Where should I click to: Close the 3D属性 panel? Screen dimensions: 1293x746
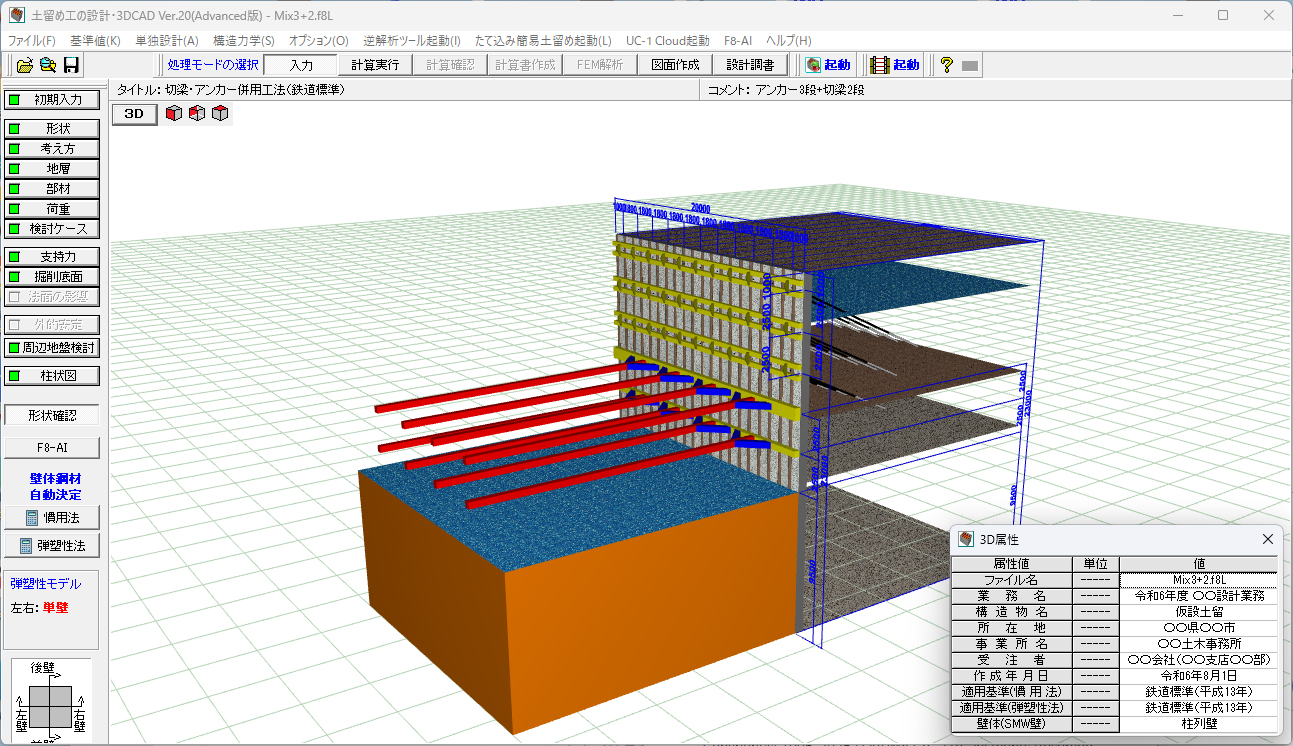pos(1268,539)
